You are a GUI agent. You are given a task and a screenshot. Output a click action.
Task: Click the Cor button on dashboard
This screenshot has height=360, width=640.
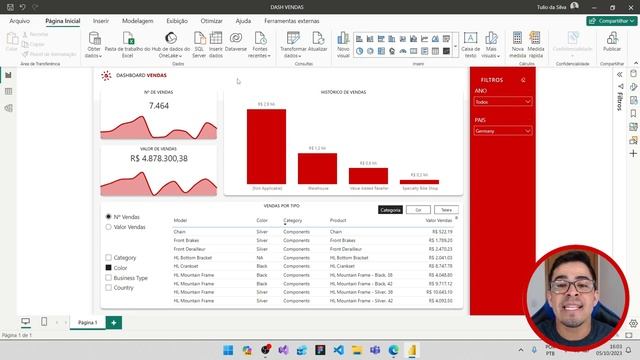(418, 210)
